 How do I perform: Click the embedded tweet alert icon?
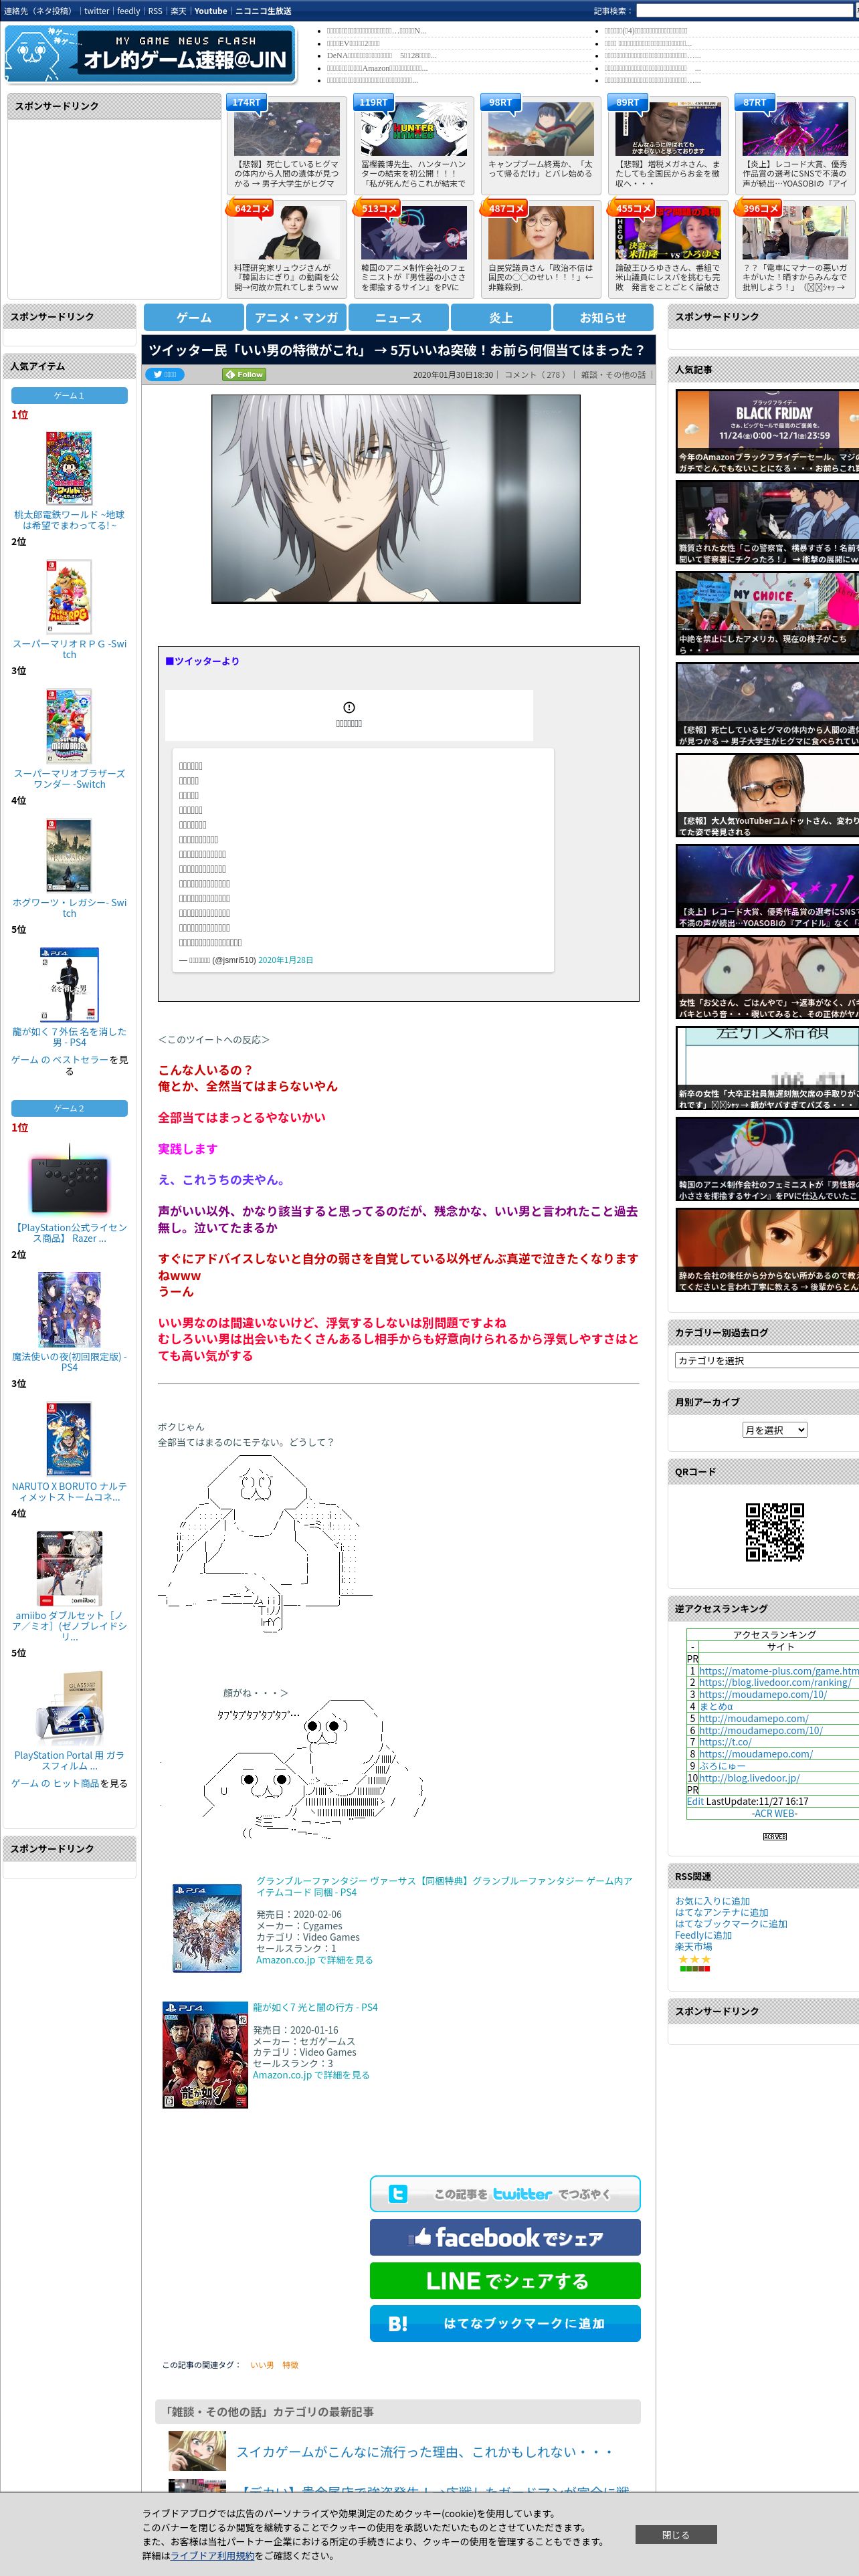[x=349, y=707]
